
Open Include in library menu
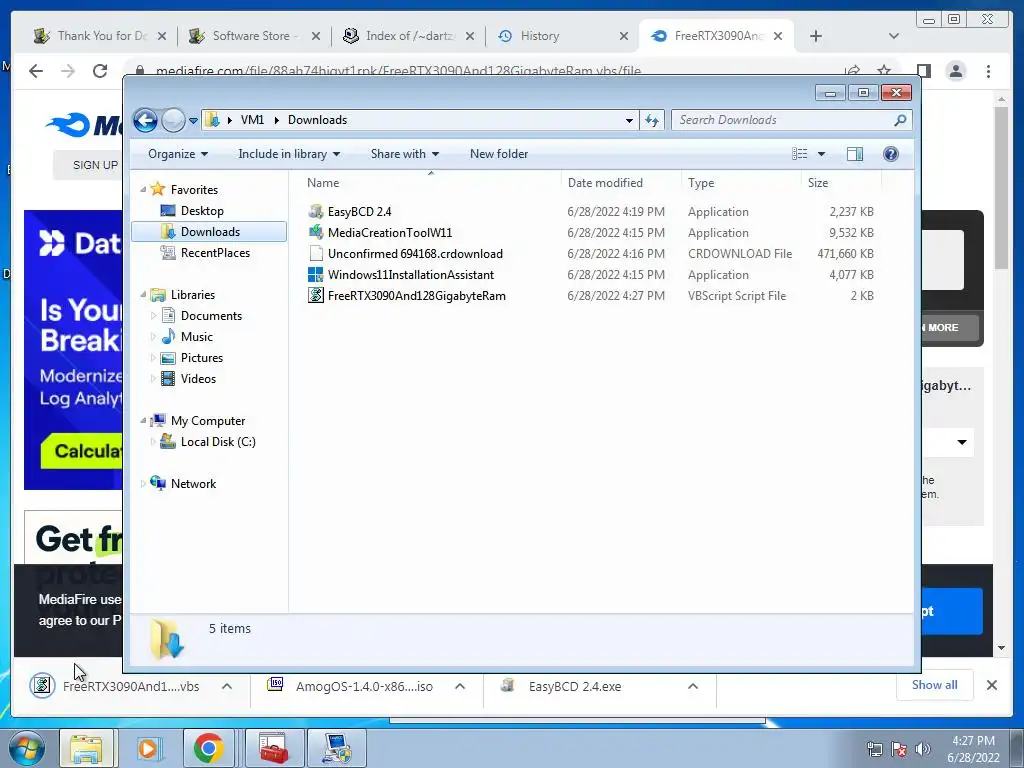(x=289, y=154)
